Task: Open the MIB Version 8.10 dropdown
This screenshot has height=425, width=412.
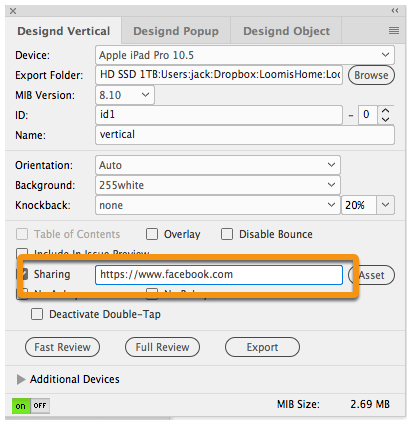Action: pos(125,95)
